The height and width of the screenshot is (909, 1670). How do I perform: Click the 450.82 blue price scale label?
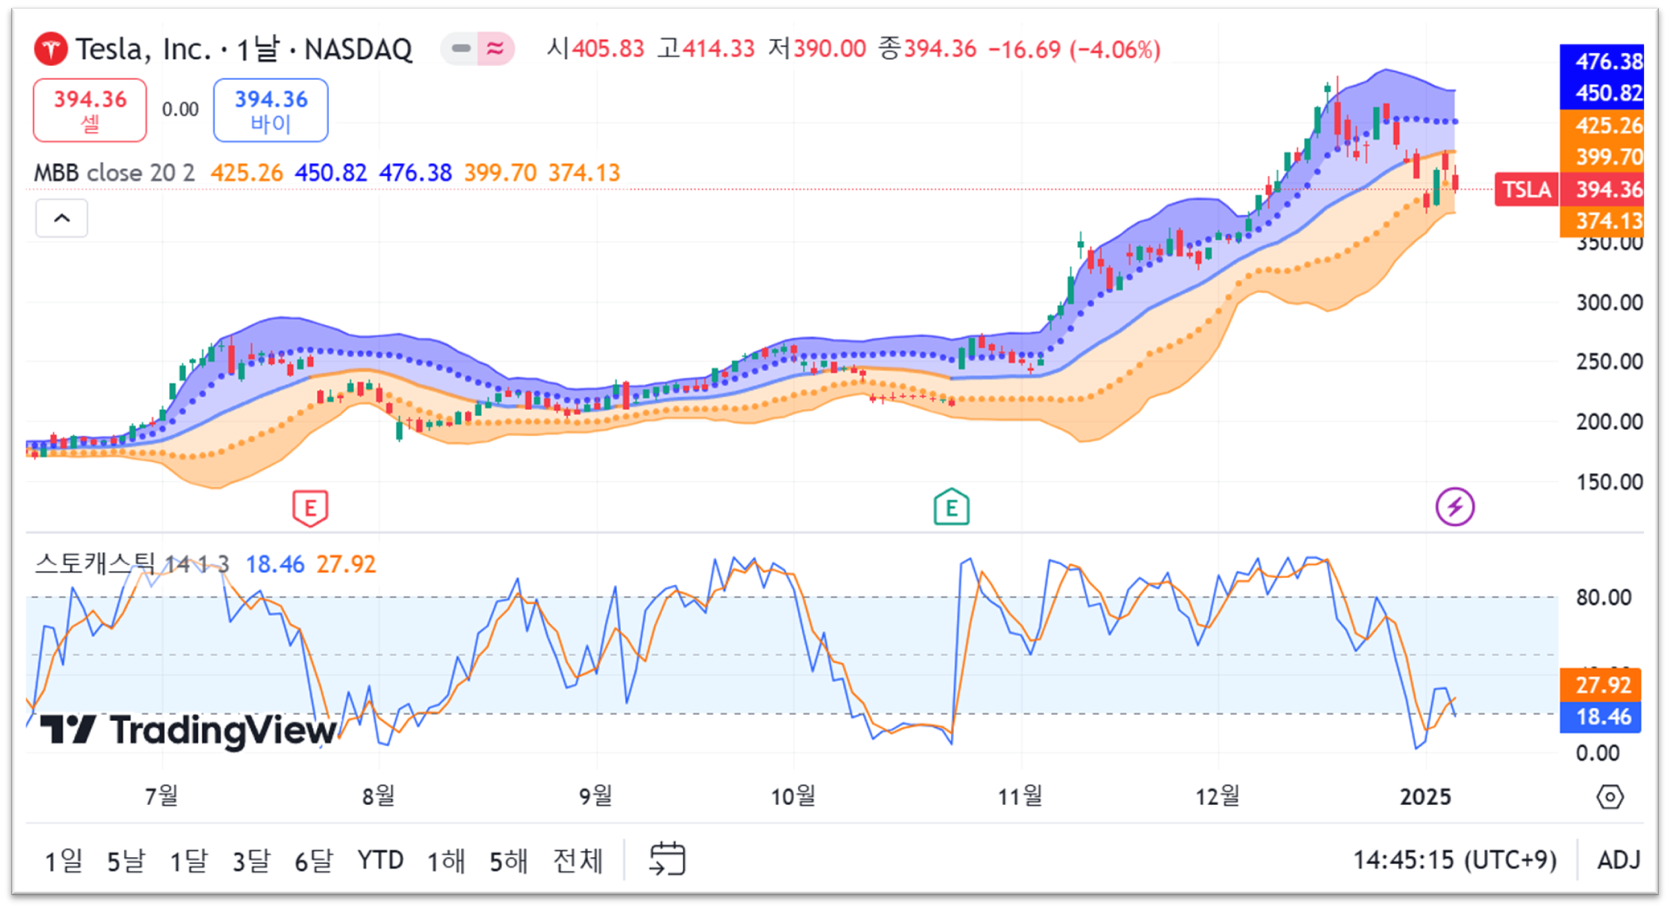[1602, 93]
